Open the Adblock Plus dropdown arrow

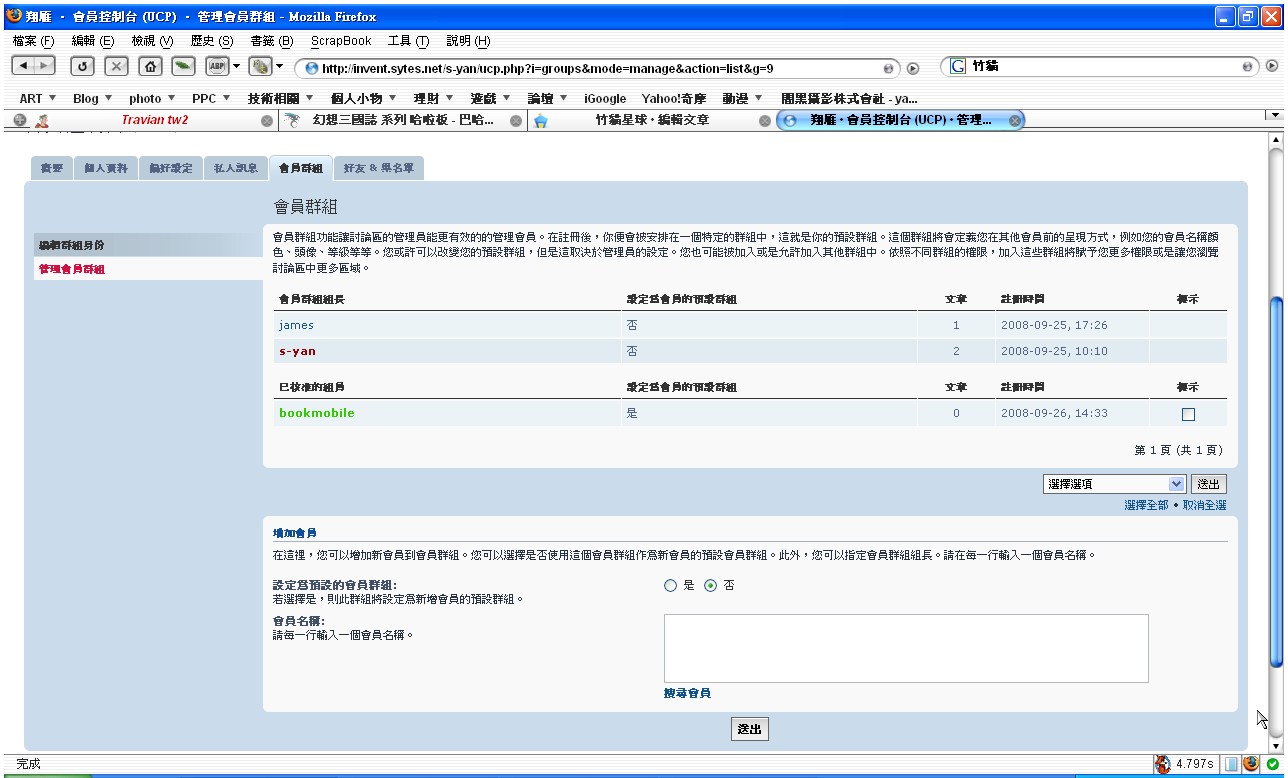pos(237,67)
